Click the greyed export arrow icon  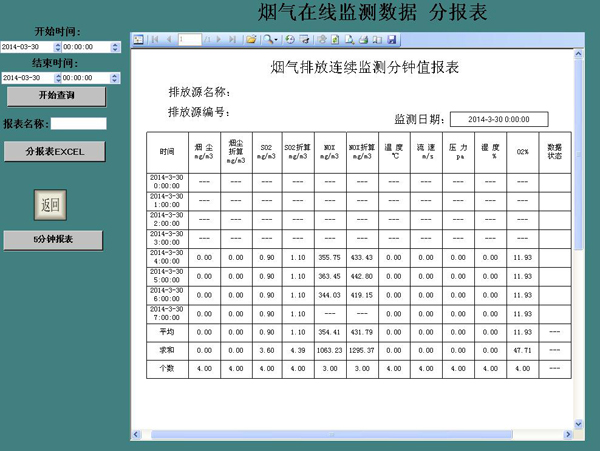click(x=322, y=39)
